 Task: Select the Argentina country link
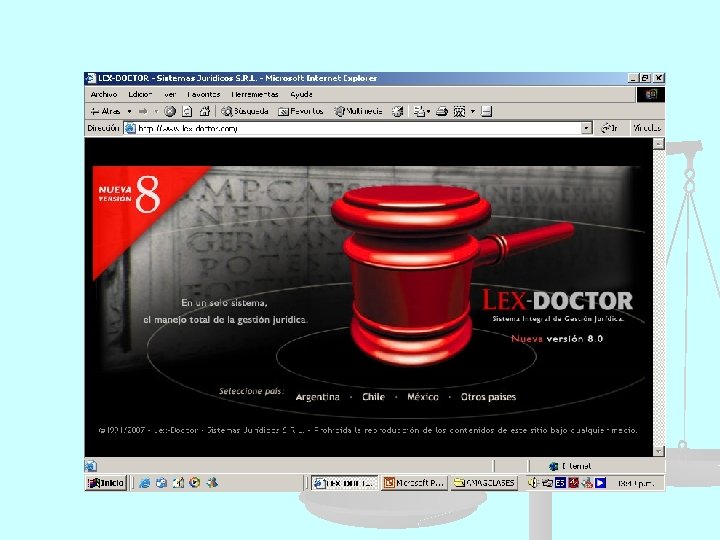[x=317, y=397]
